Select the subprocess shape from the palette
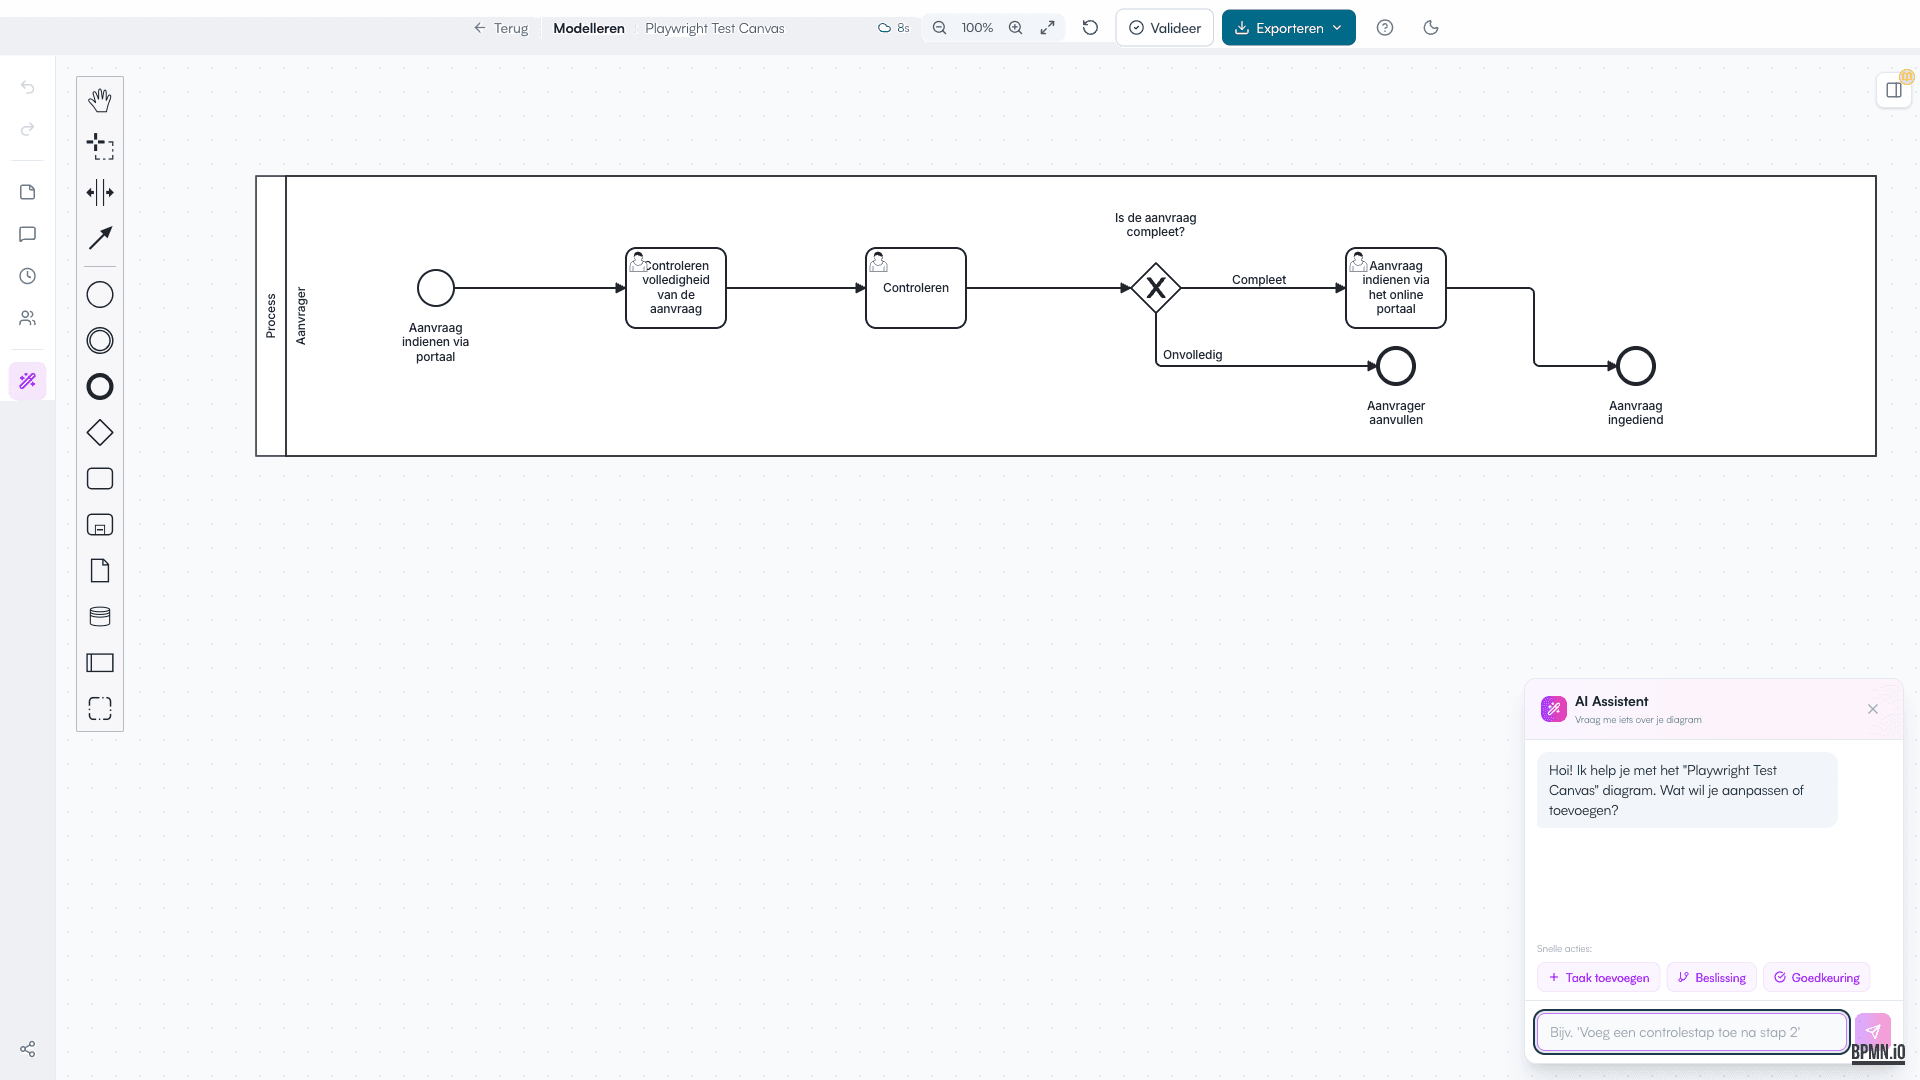Viewport: 1920px width, 1080px height. [x=100, y=525]
